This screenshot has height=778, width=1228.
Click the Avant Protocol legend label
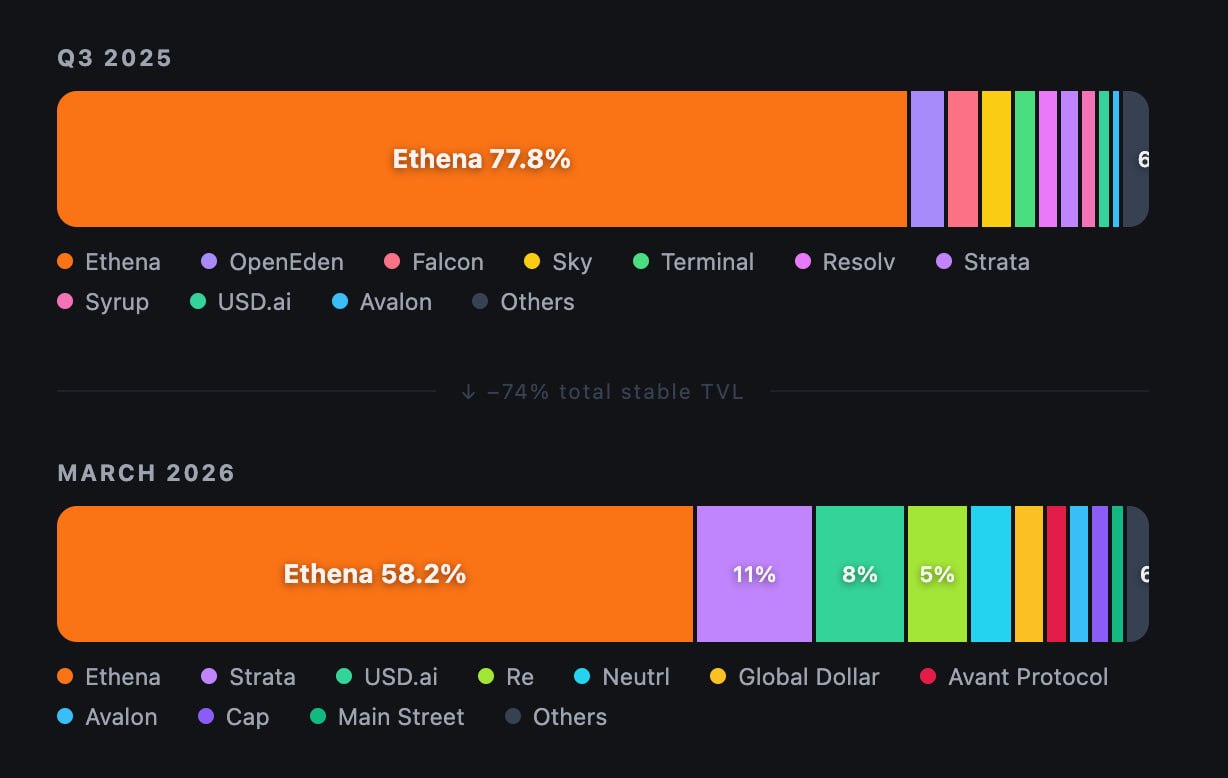point(1028,677)
